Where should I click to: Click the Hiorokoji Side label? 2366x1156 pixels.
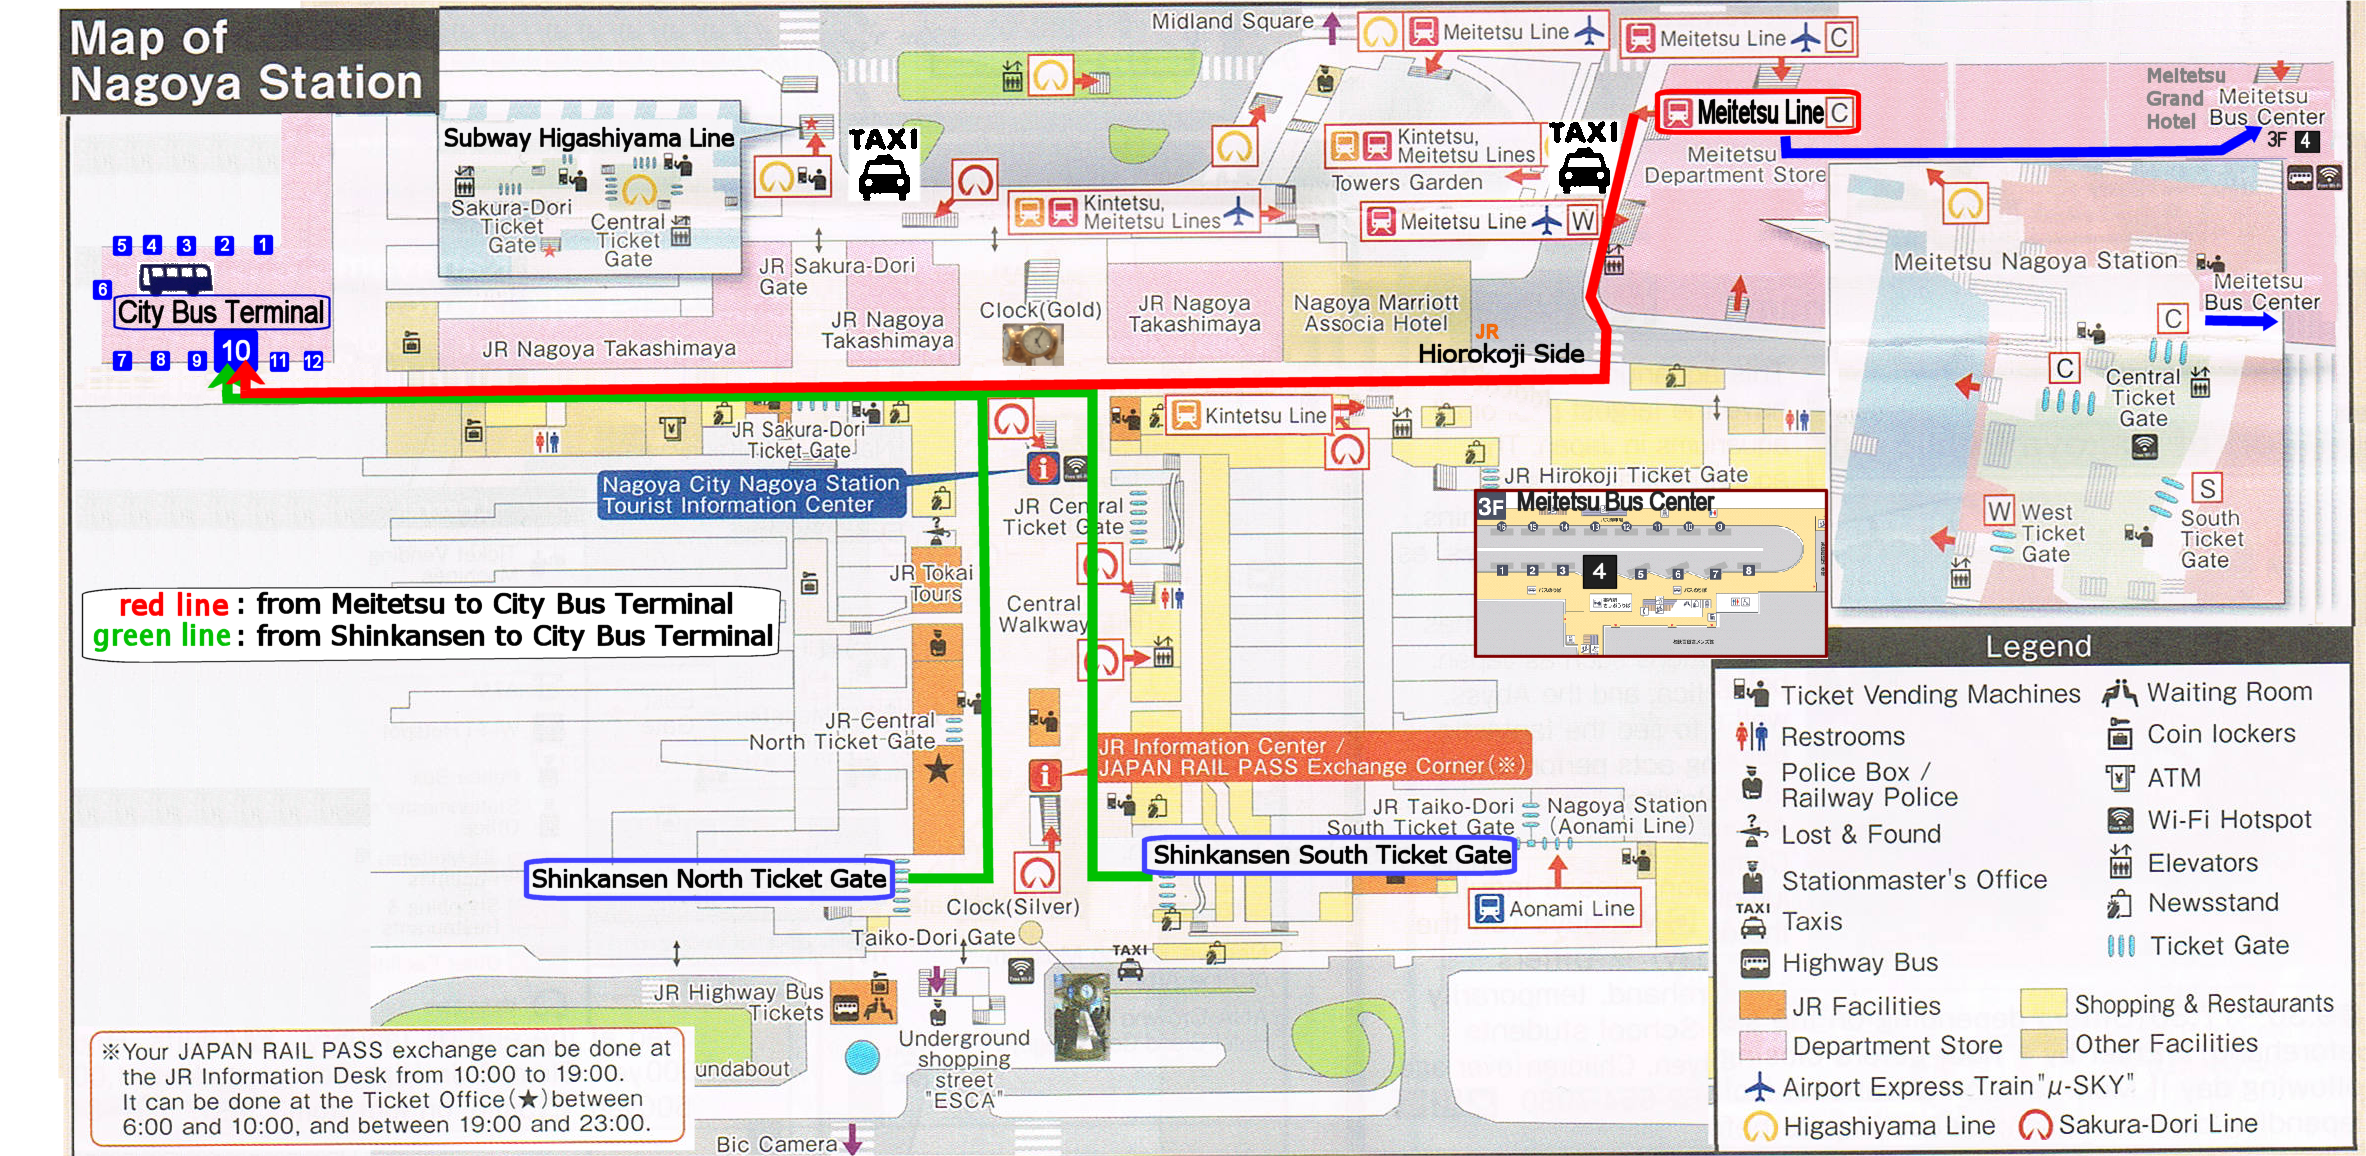(x=1500, y=353)
